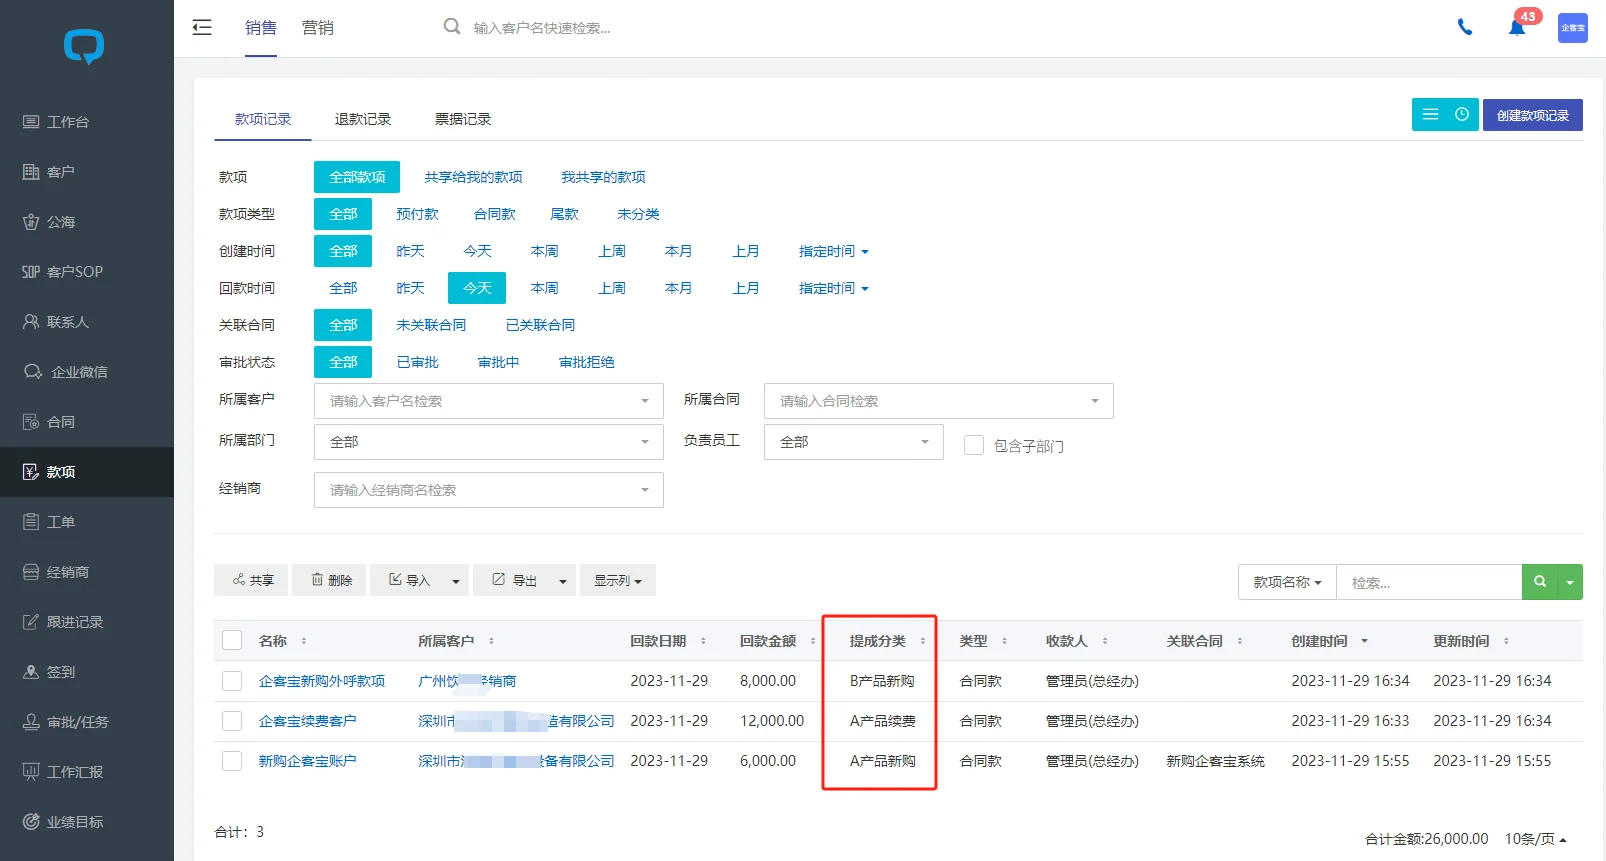Switch to the 销售 top tab
Viewport: 1606px width, 861px height.
tap(261, 28)
